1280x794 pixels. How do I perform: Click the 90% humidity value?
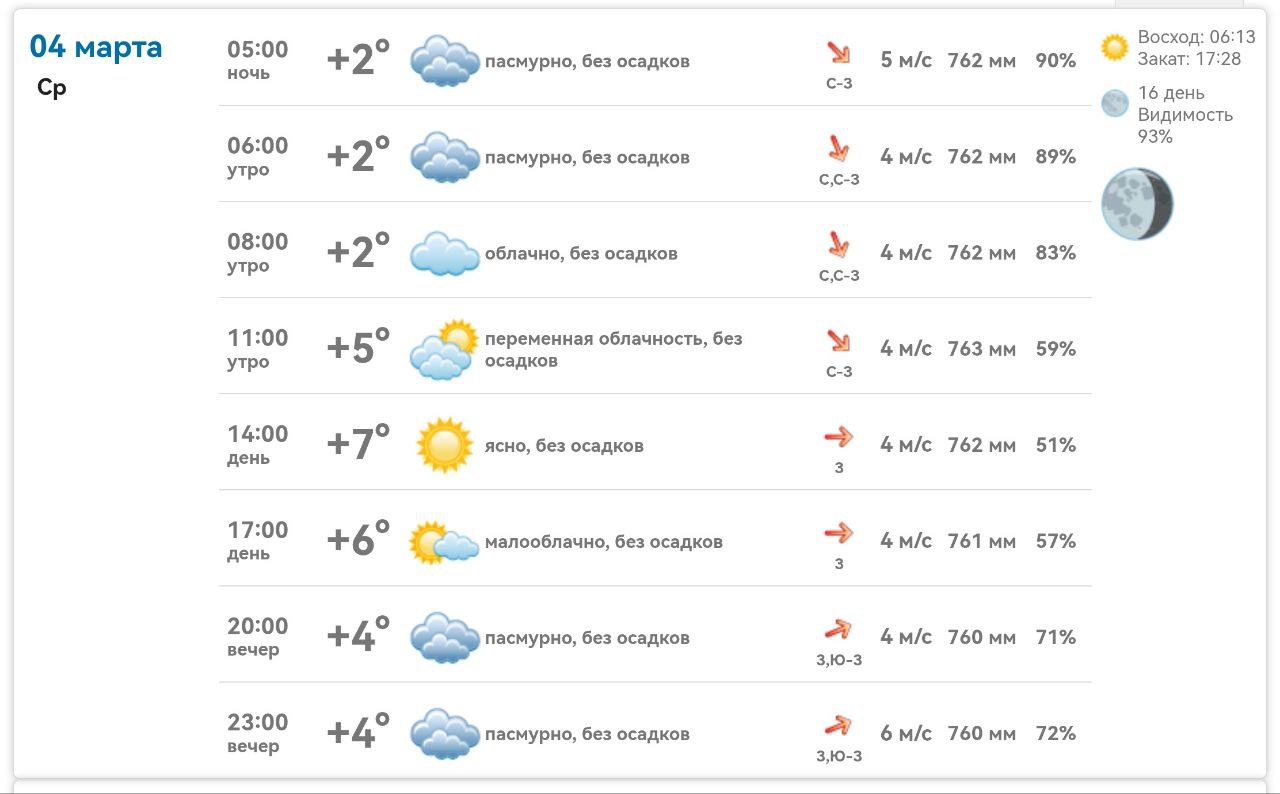[x=1055, y=61]
